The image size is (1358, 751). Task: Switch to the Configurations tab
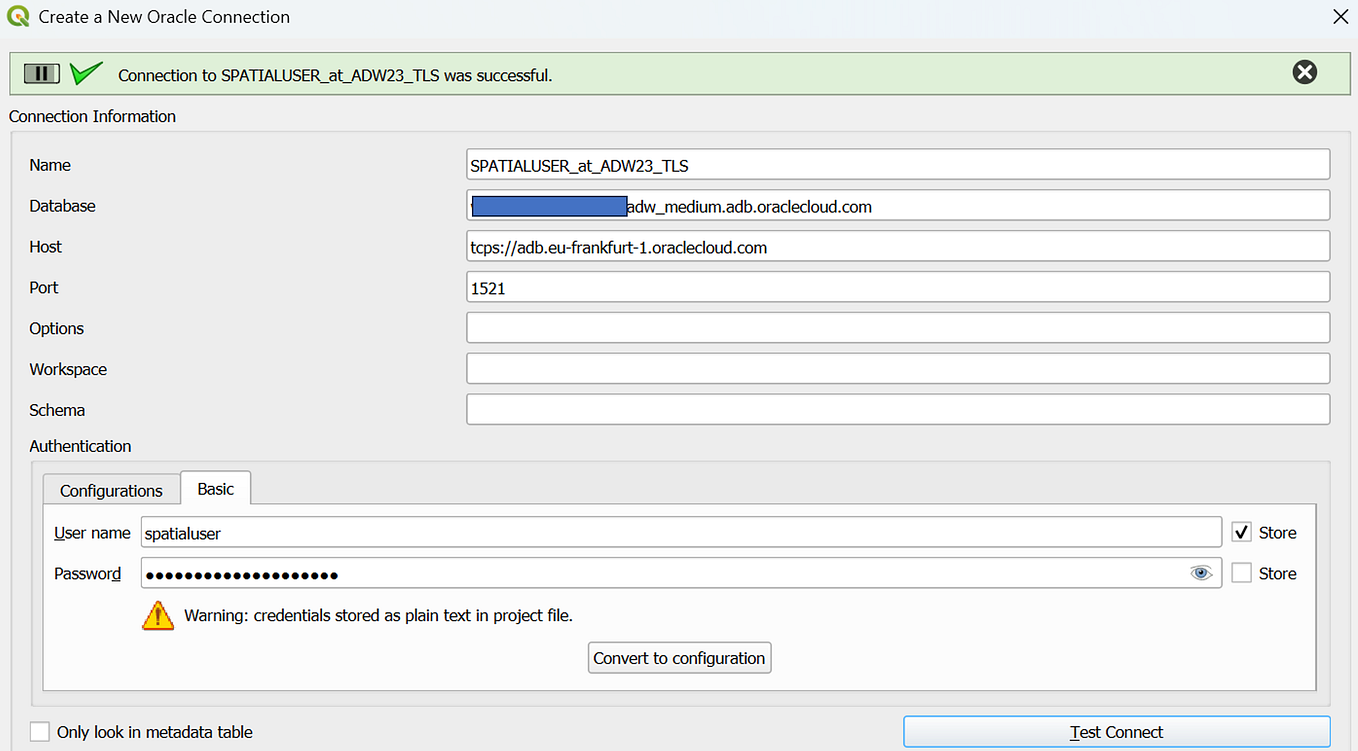[110, 490]
